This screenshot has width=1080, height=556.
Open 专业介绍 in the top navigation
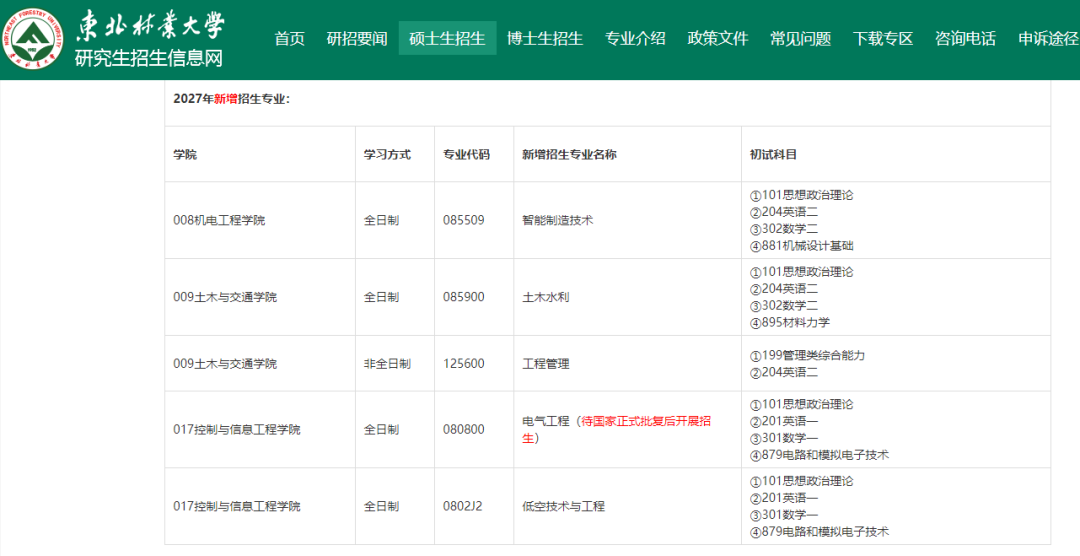635,39
